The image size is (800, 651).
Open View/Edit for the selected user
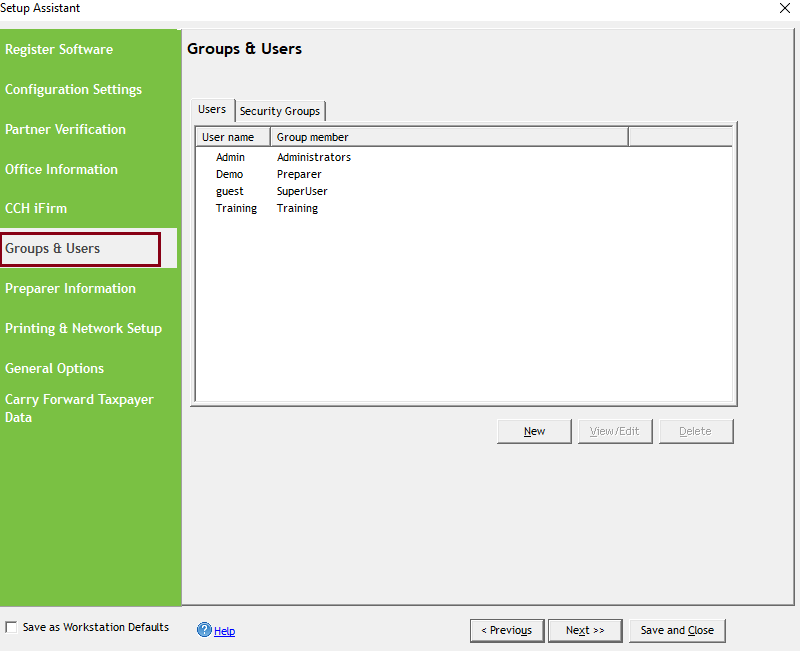pyautogui.click(x=615, y=431)
